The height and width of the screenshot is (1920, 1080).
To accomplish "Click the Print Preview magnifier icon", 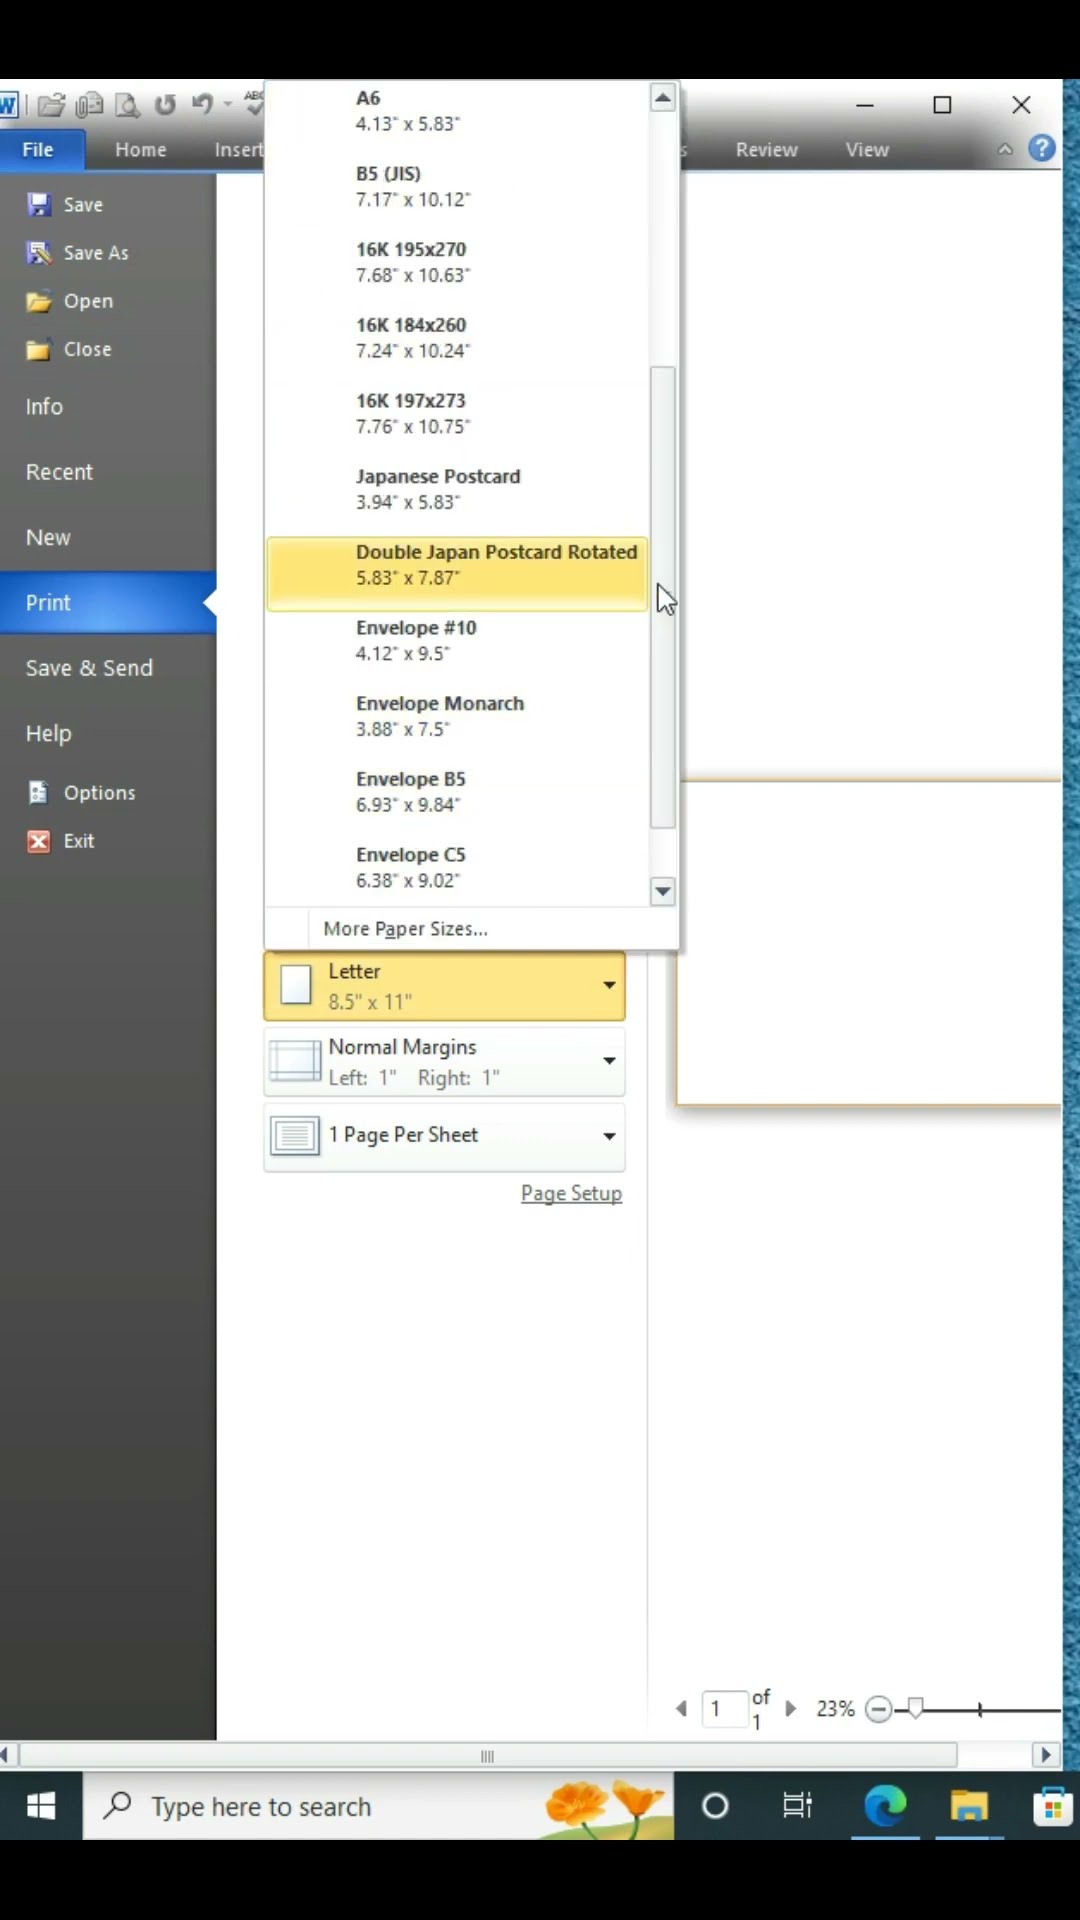I will pyautogui.click(x=127, y=104).
